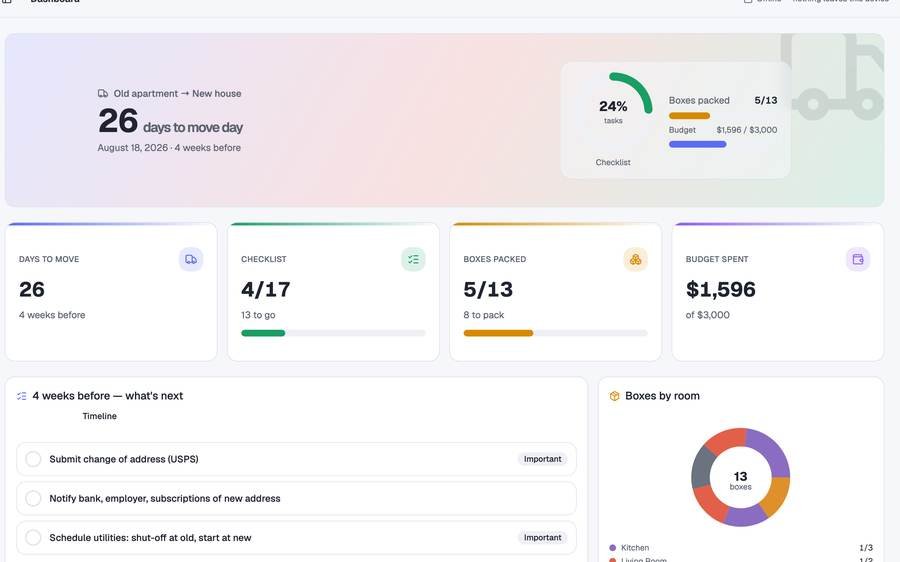Click the 13 boxes donut center
The image size is (900, 562).
(x=740, y=480)
